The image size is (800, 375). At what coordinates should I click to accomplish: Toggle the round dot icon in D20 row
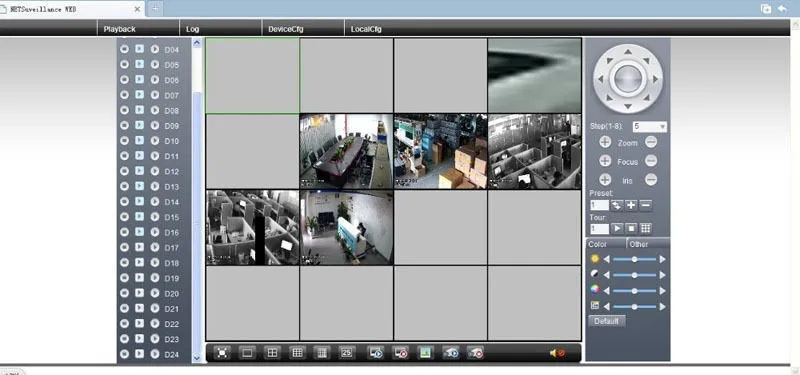[x=124, y=293]
